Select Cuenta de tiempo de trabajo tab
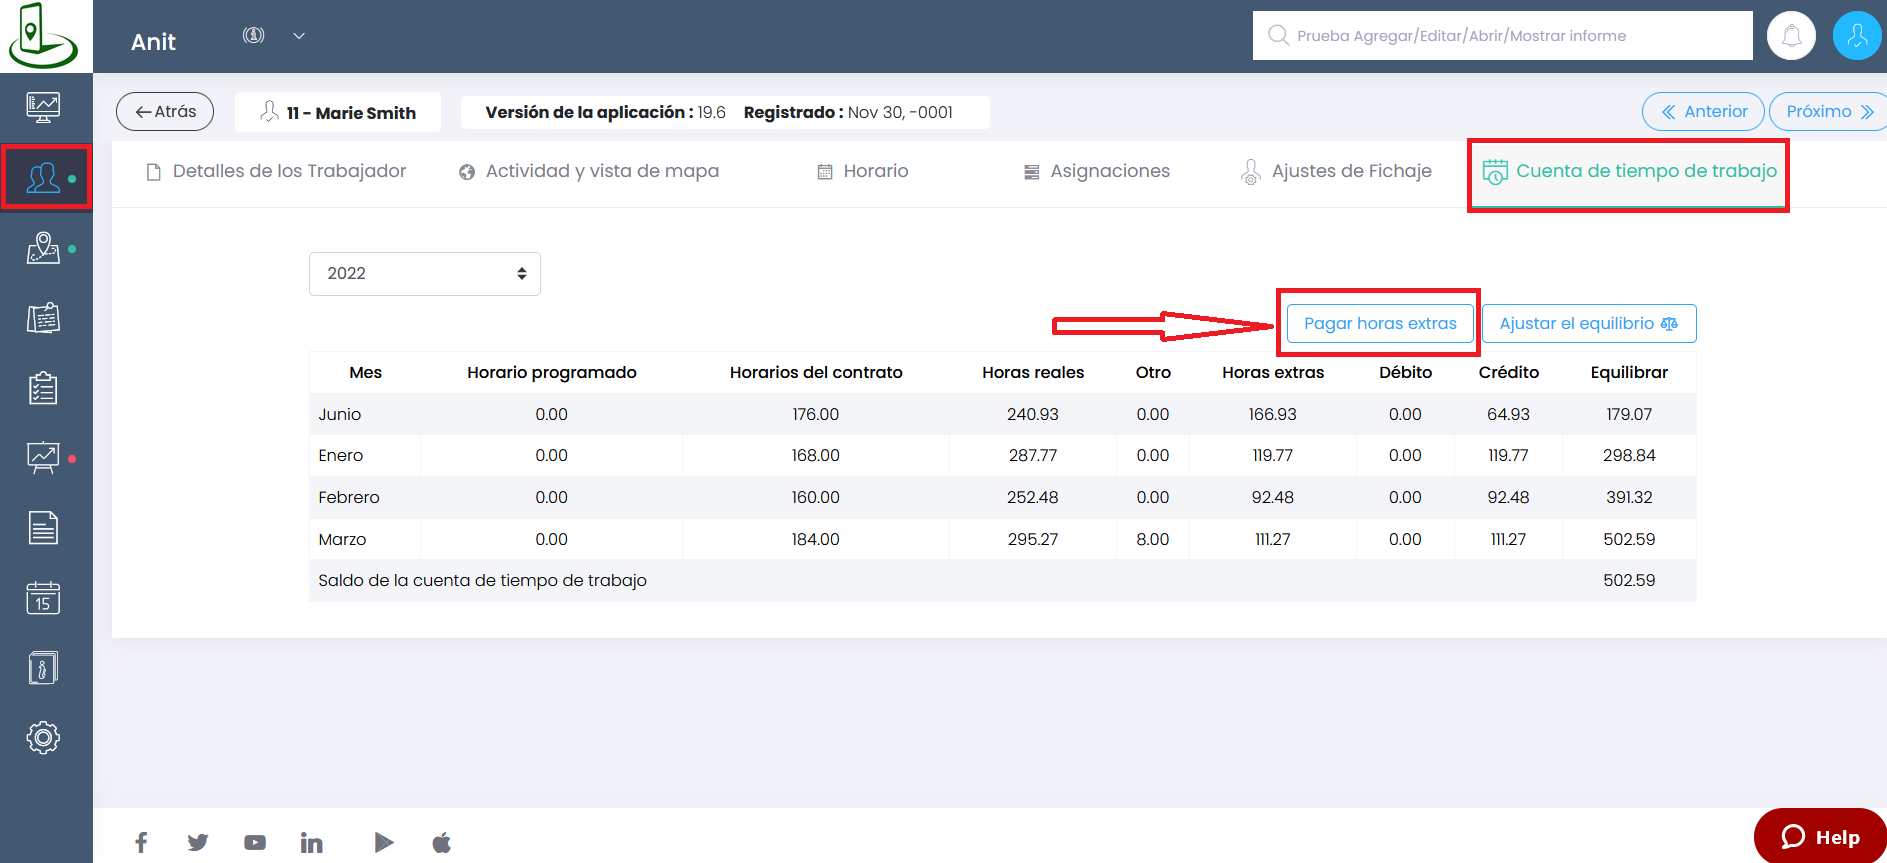Image resolution: width=1887 pixels, height=863 pixels. point(1629,171)
